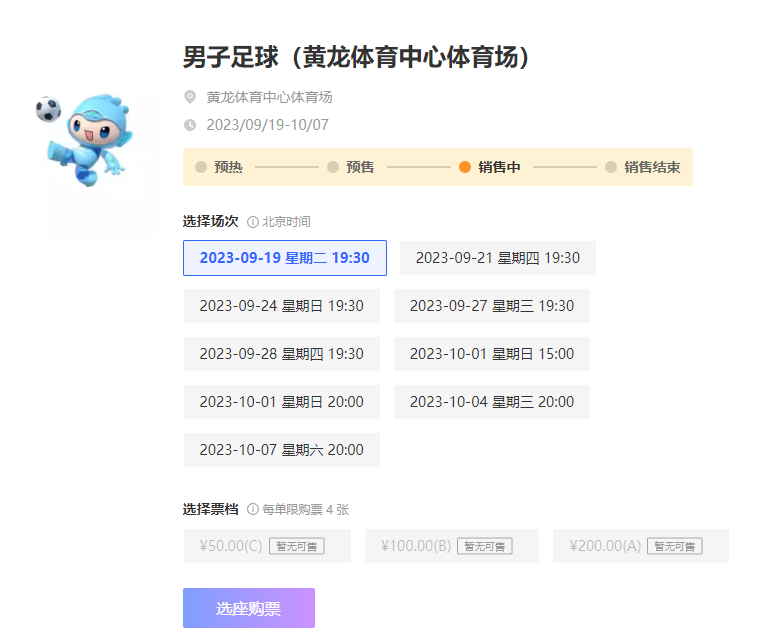The image size is (777, 631).
Task: Select the ¥50.00(C) ticket tier
Action: click(267, 546)
